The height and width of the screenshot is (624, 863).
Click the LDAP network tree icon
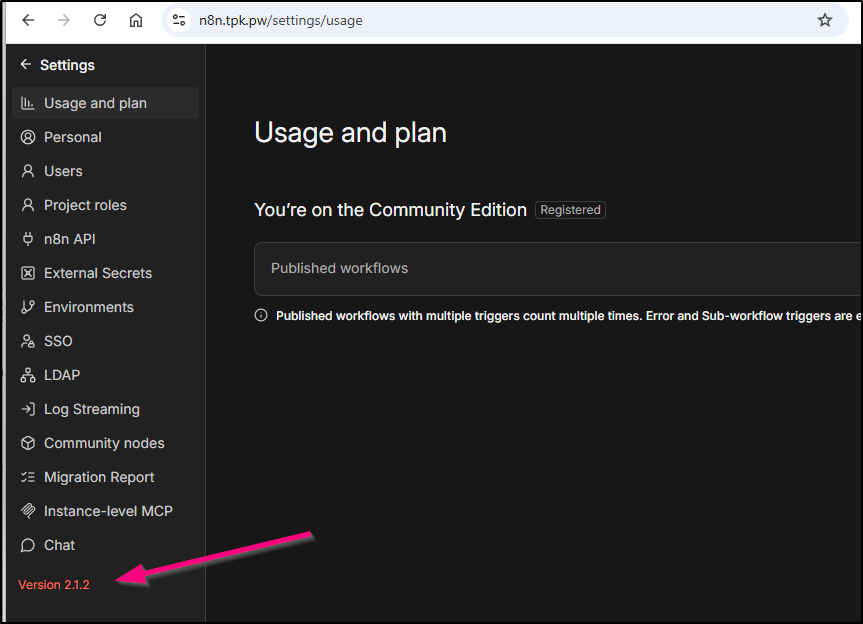point(28,375)
